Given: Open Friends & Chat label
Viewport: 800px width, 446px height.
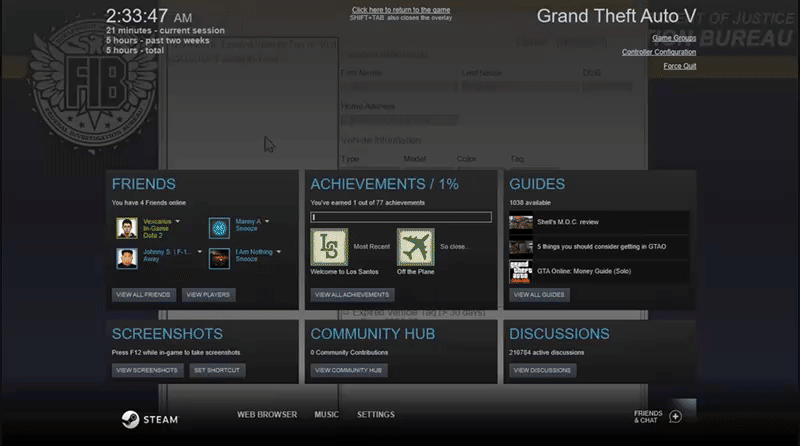Looking at the screenshot, I should [648, 417].
